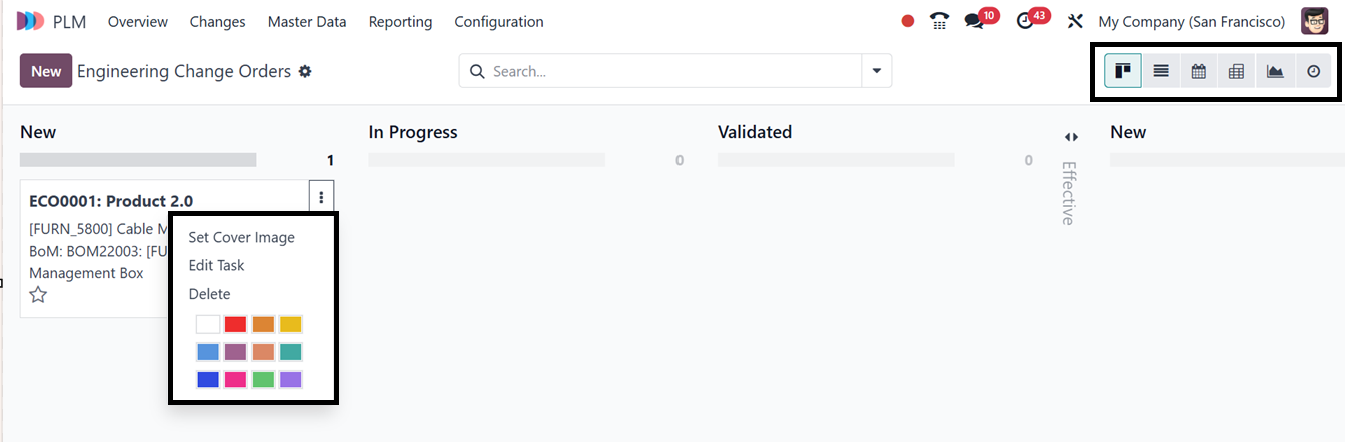
Task: Open the conversations chat icon
Action: pyautogui.click(x=973, y=21)
